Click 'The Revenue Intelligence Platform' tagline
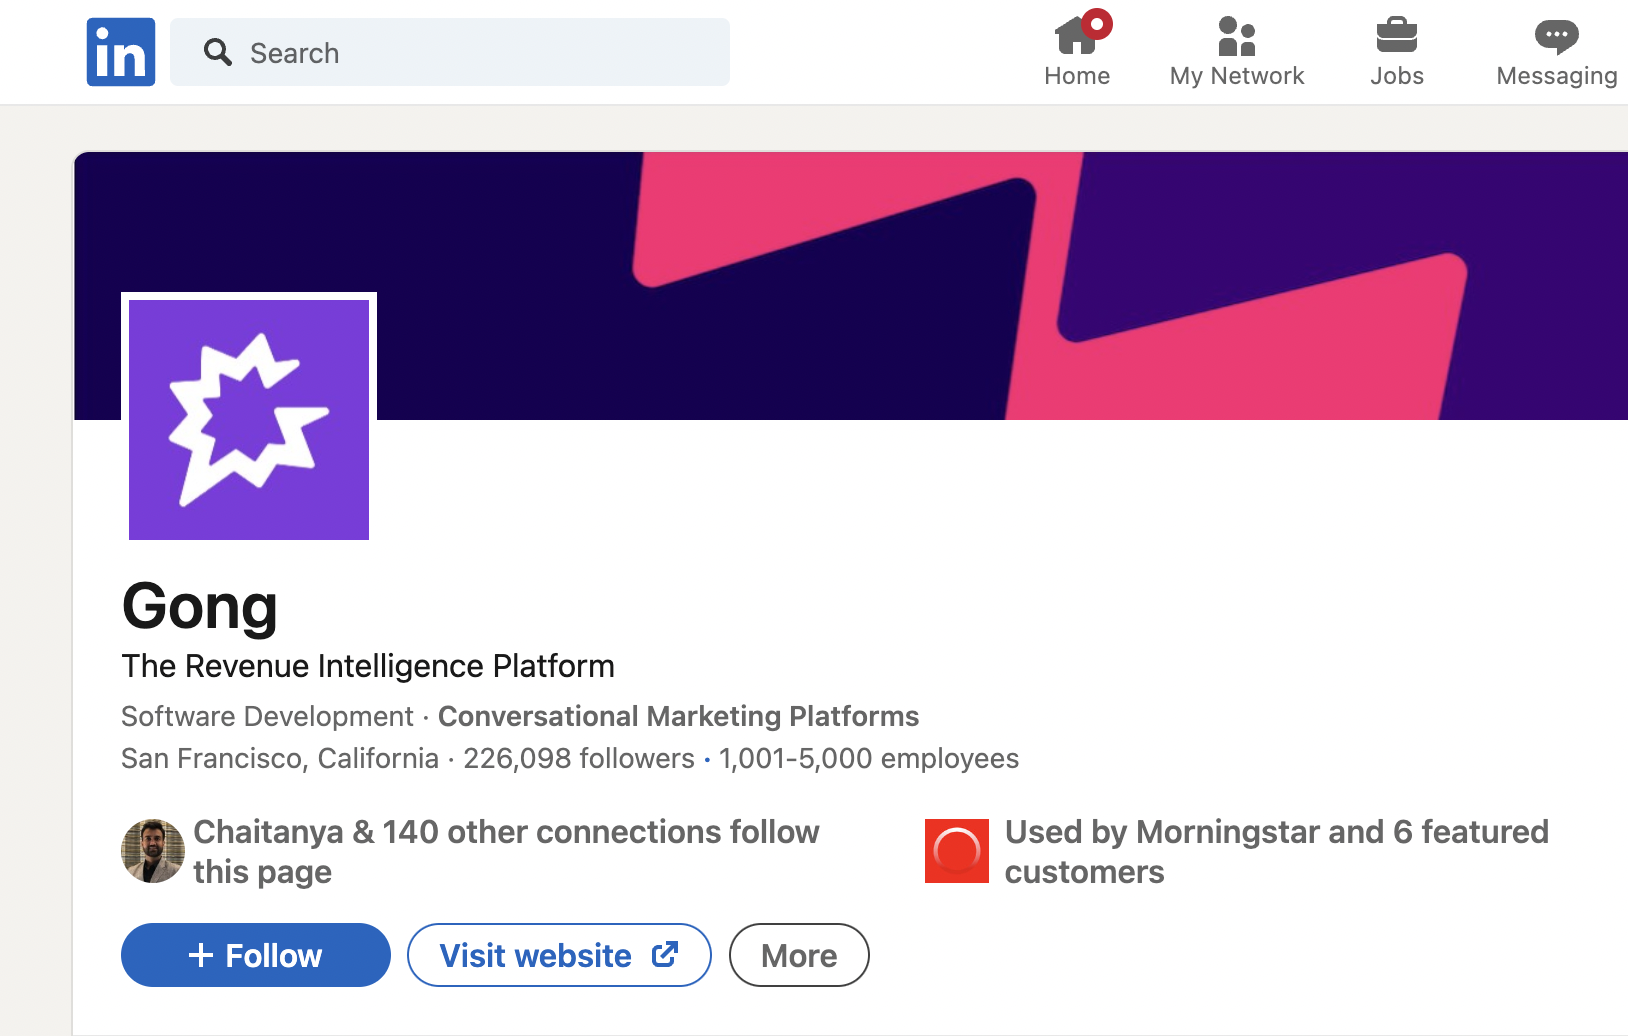 [368, 666]
